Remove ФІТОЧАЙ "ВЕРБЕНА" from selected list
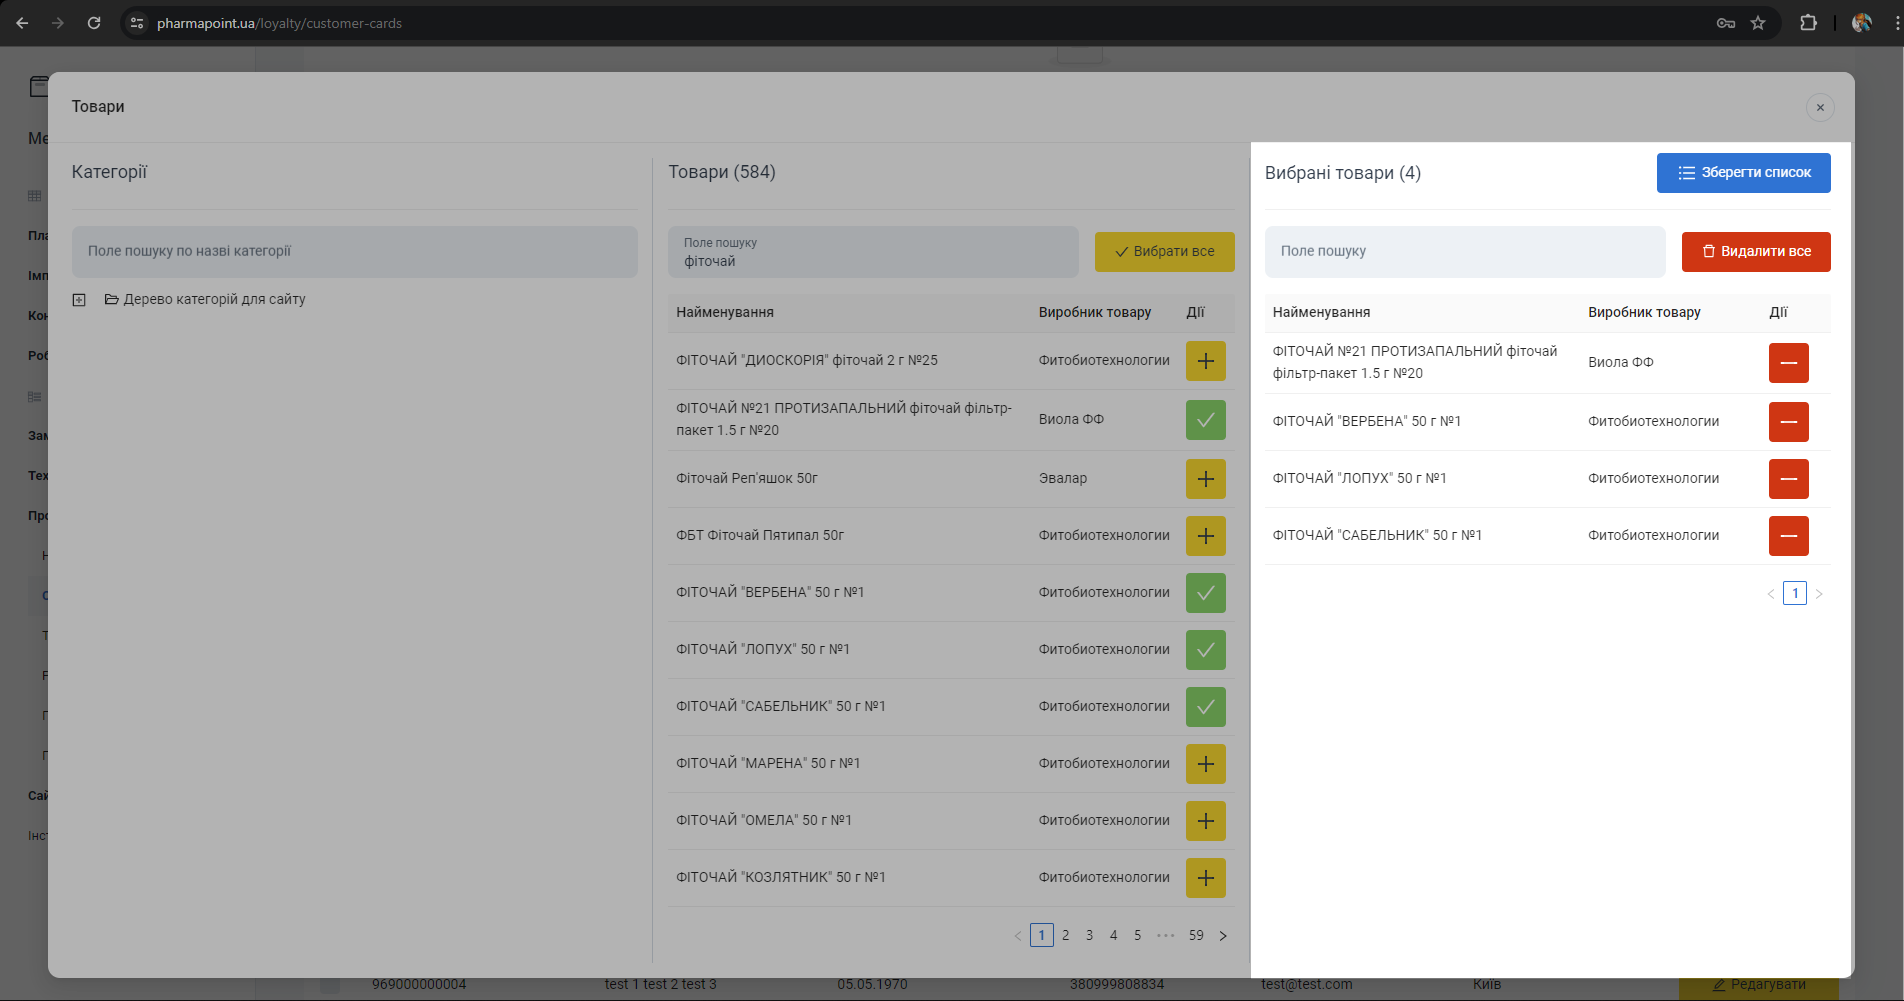Screen dimensions: 1904x1001 tap(1788, 422)
